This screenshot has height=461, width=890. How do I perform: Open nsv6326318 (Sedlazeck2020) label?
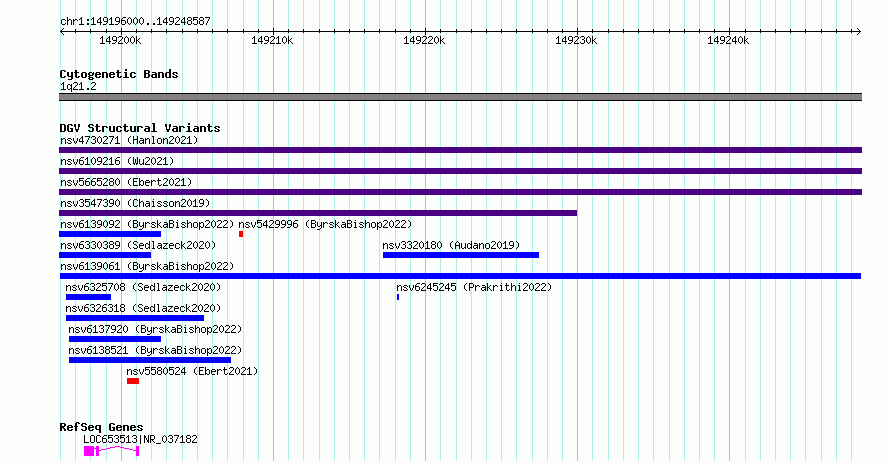(143, 308)
